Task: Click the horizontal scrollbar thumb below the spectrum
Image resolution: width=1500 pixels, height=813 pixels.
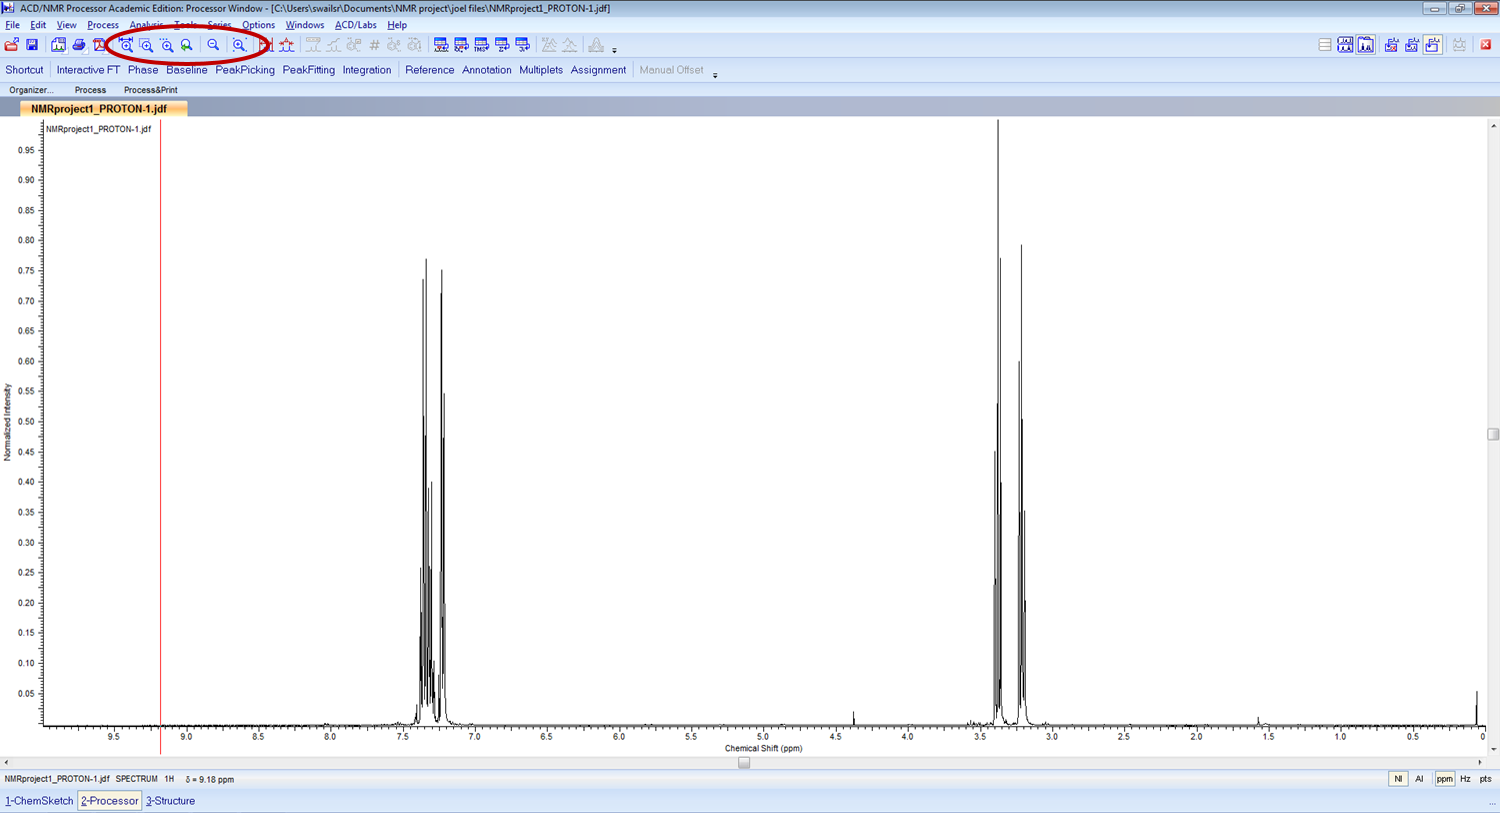Action: [744, 763]
